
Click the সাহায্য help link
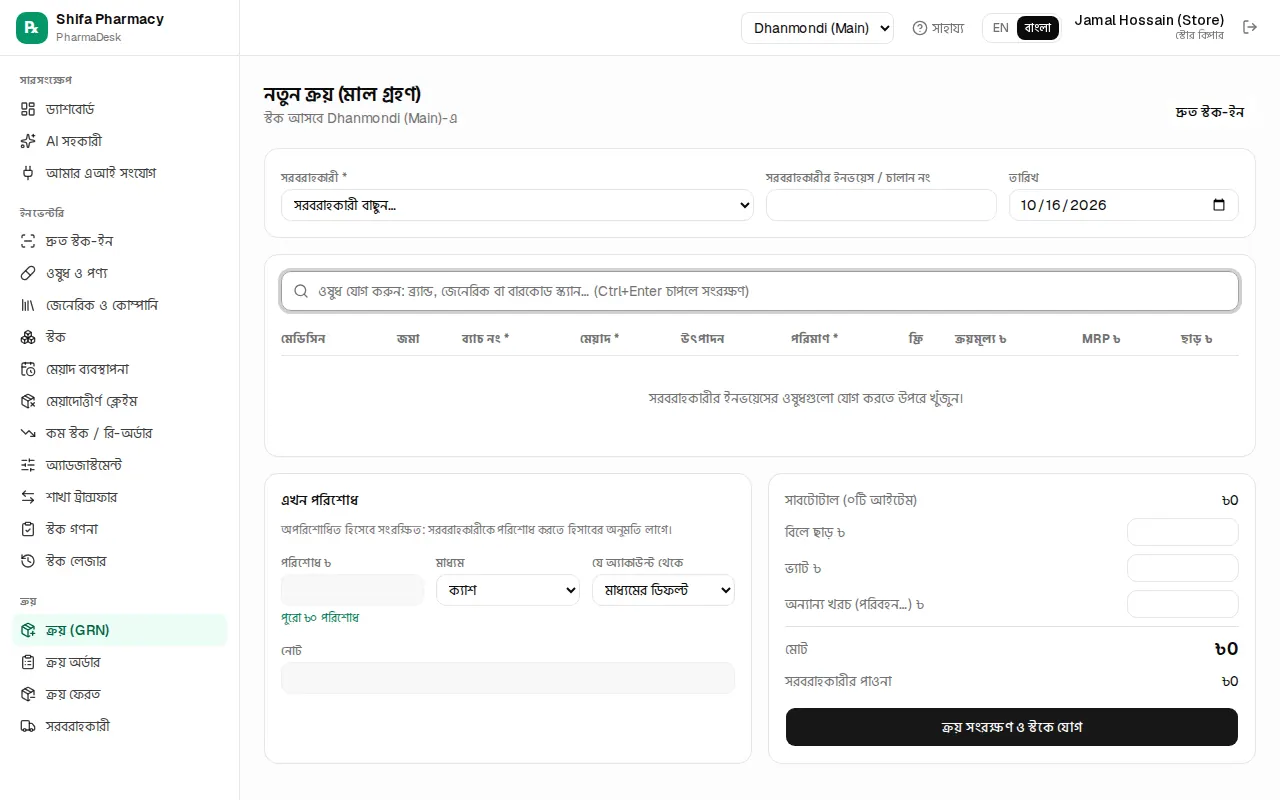[938, 28]
